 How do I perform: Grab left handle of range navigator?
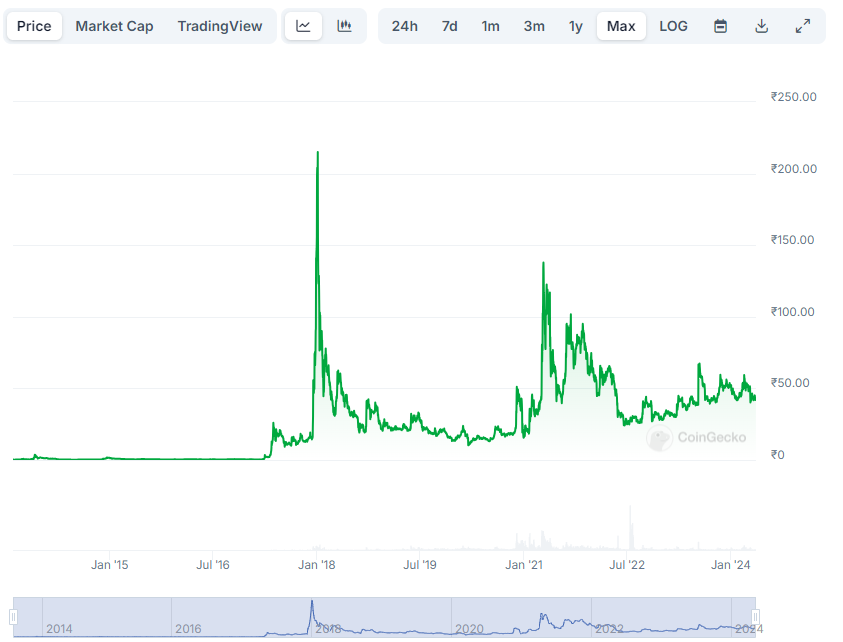(13, 616)
